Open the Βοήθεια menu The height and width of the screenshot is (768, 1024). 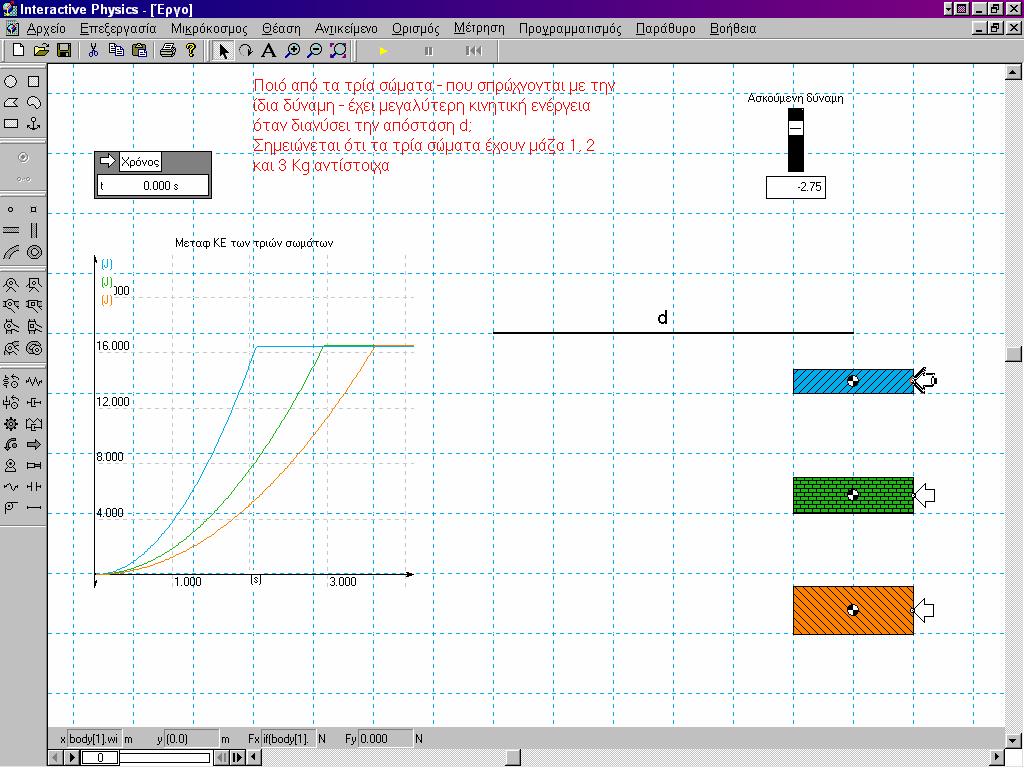pos(733,29)
